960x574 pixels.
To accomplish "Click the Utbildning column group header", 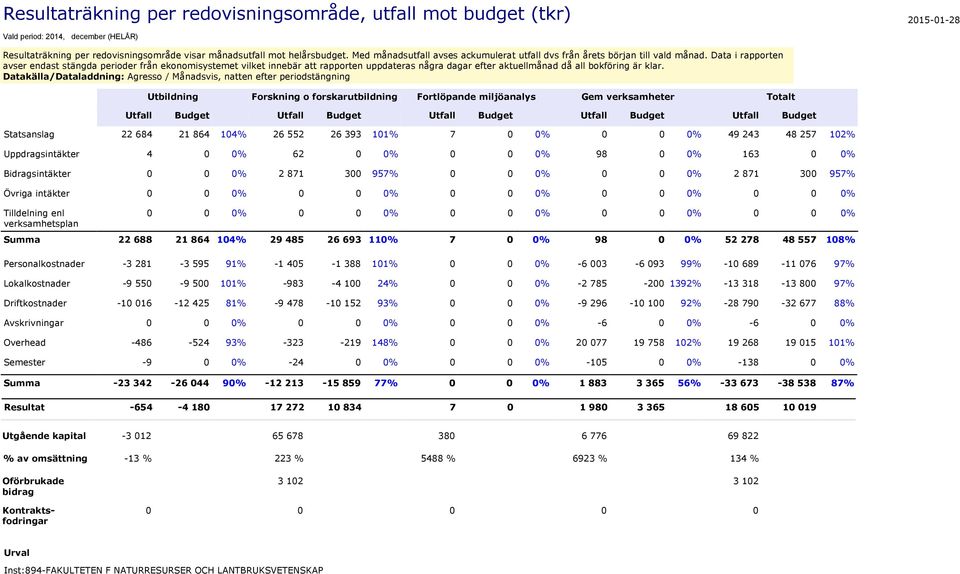I will click(173, 97).
